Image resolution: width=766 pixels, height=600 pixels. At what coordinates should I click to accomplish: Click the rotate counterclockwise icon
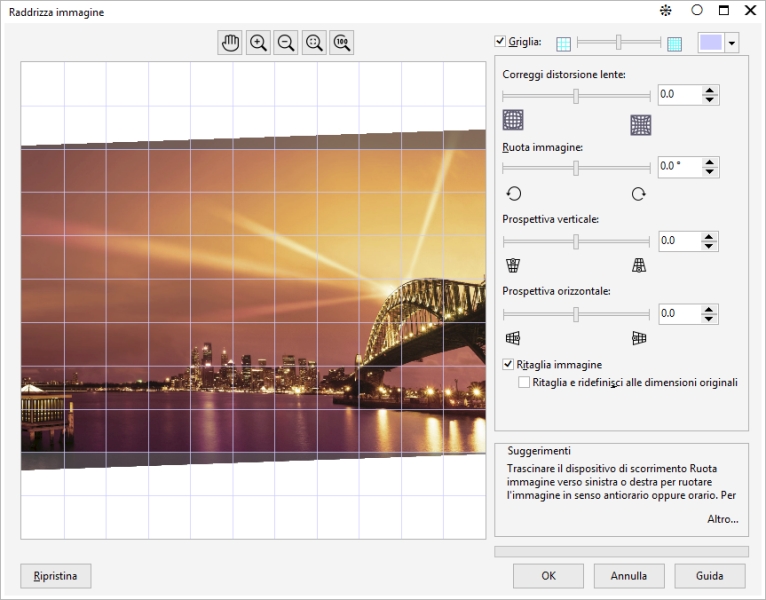pyautogui.click(x=514, y=194)
